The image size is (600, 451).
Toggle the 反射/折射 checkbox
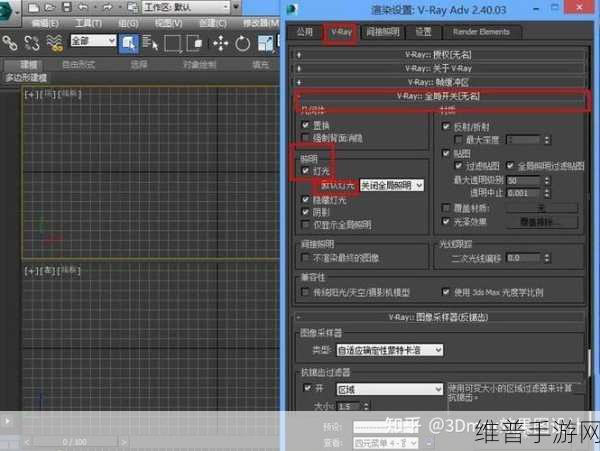pos(446,126)
